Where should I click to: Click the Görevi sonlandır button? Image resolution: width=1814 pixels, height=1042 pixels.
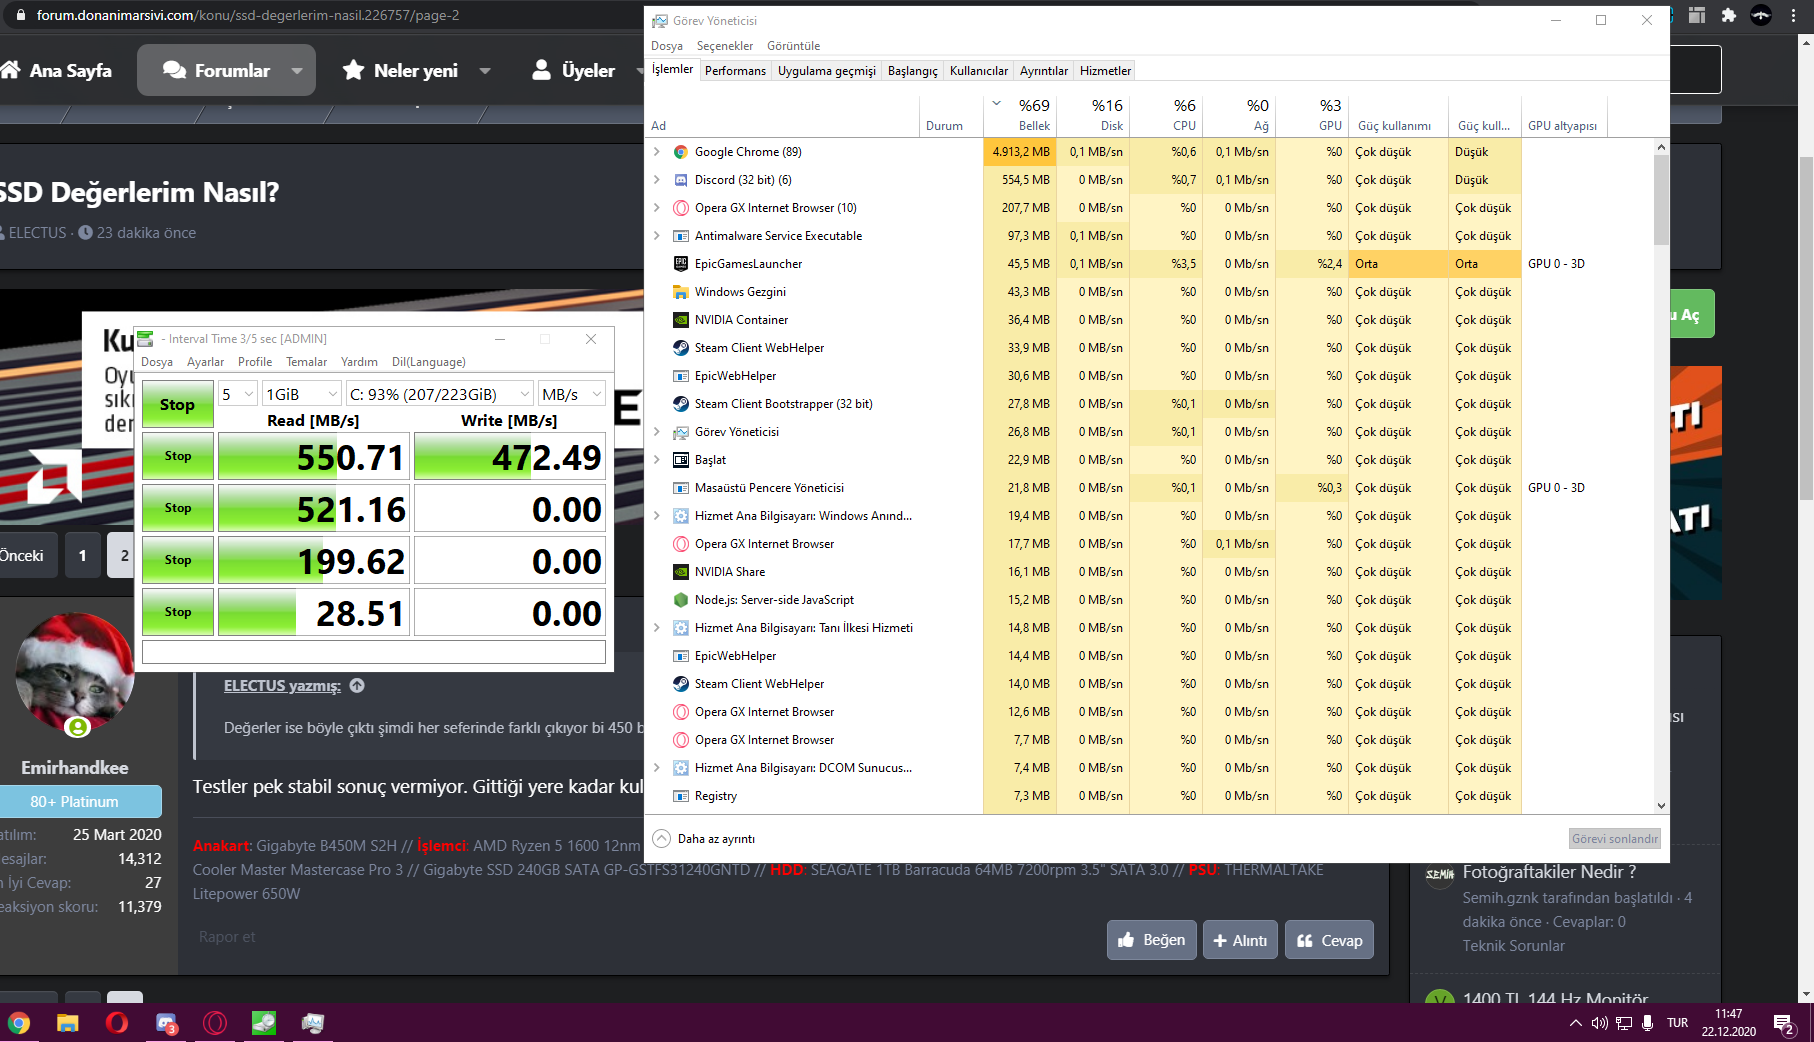point(1615,839)
